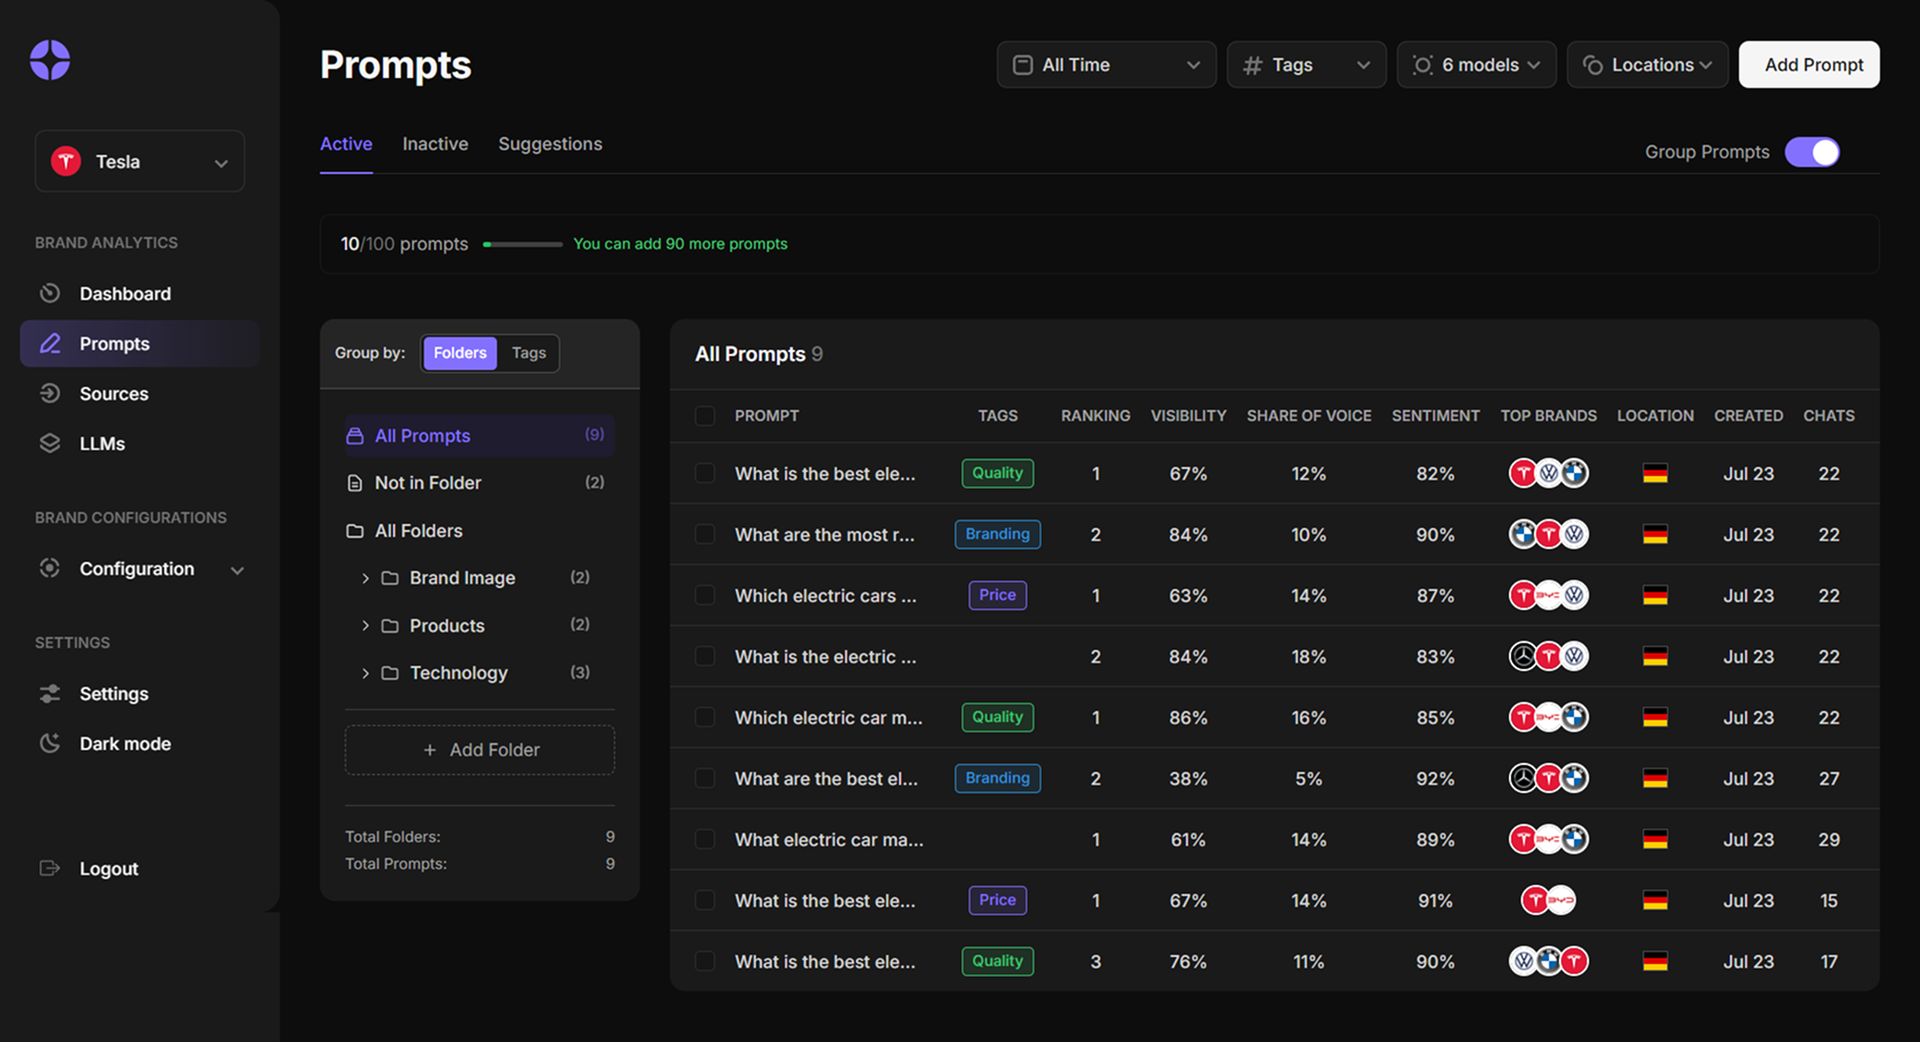
Task: Click the Add Prompt button
Action: [1809, 65]
